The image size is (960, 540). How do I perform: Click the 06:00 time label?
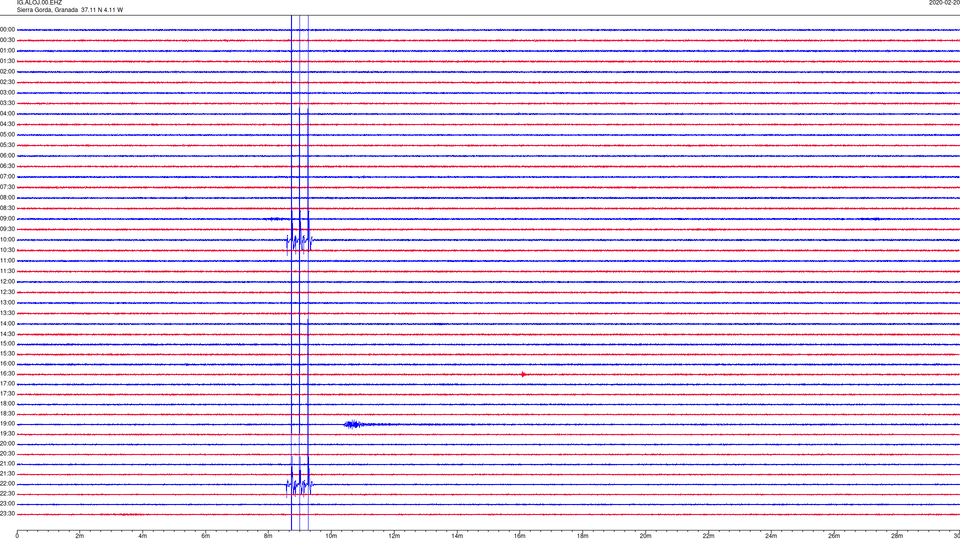(x=7, y=156)
